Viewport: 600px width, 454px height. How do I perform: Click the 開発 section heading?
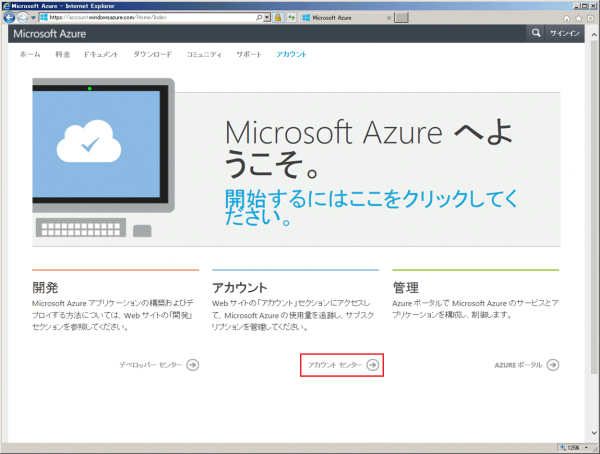point(45,287)
